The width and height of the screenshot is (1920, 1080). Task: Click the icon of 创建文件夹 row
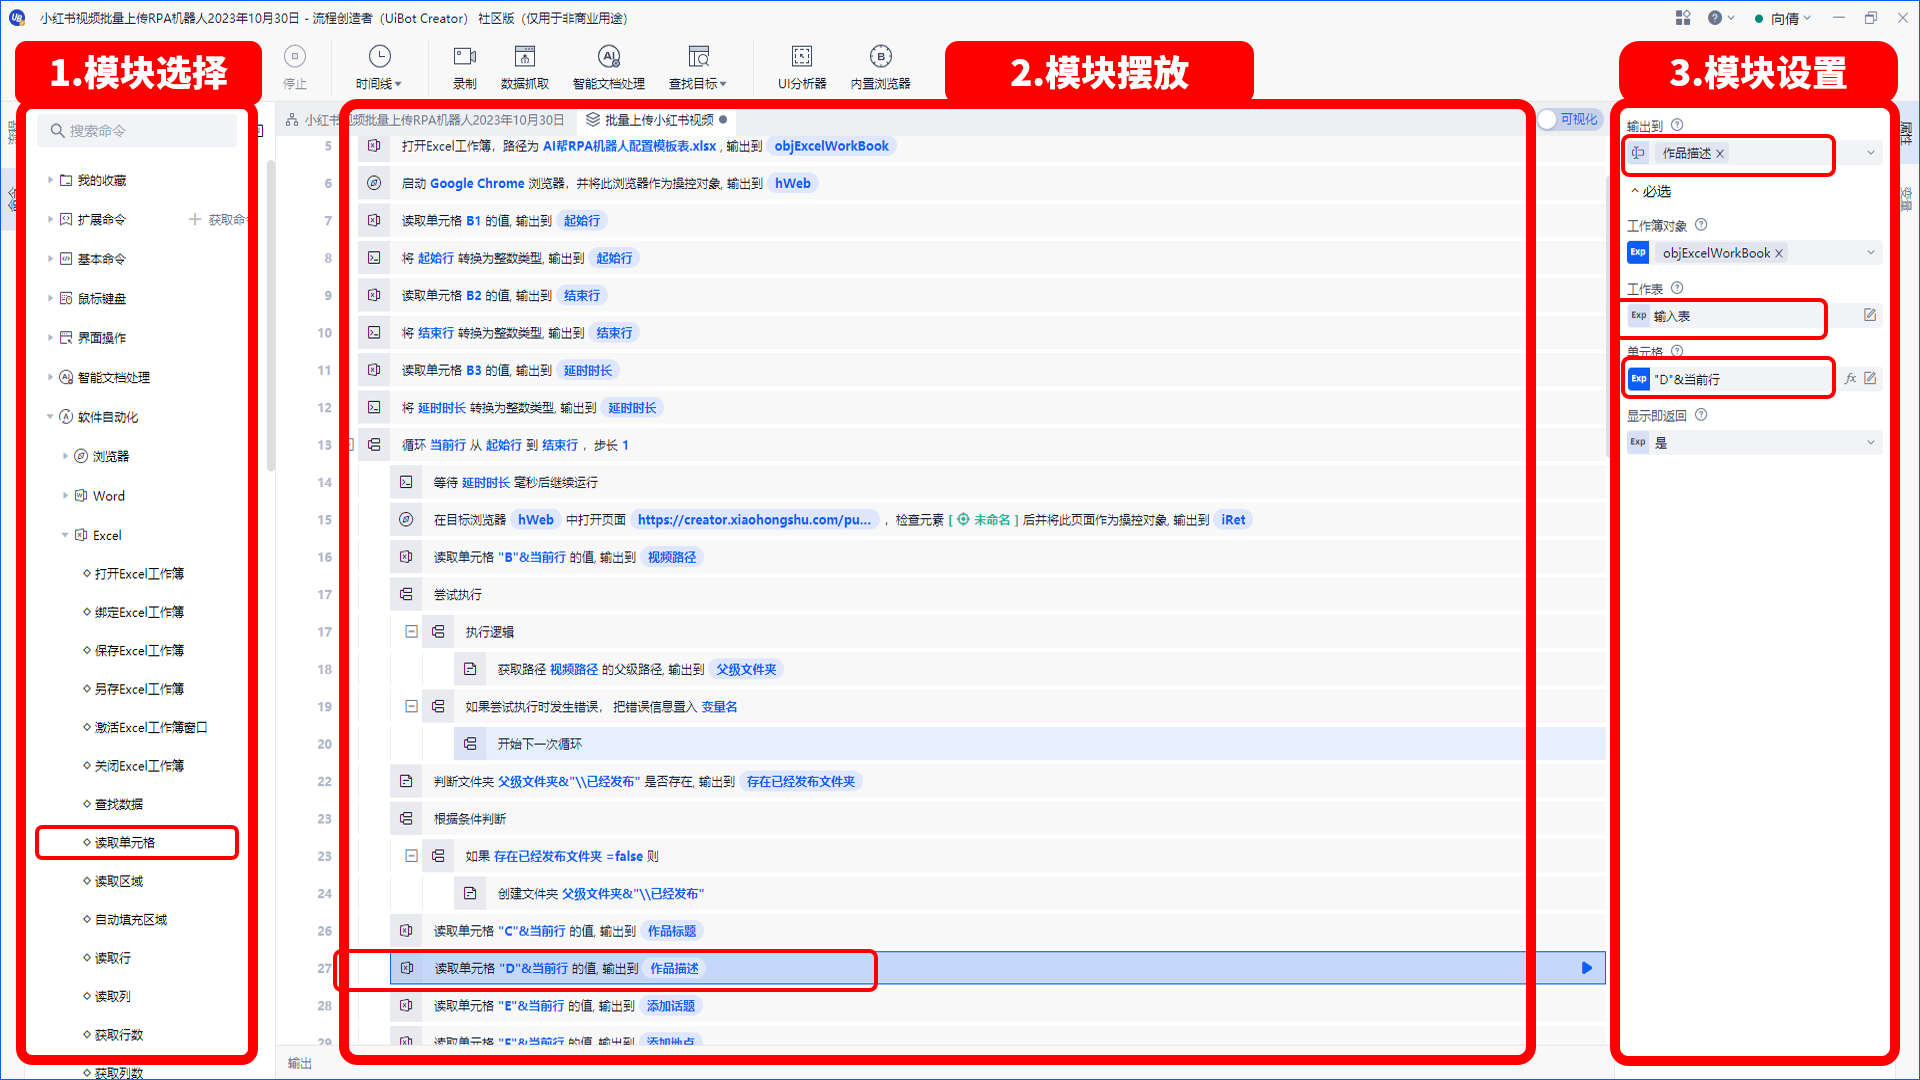point(470,893)
